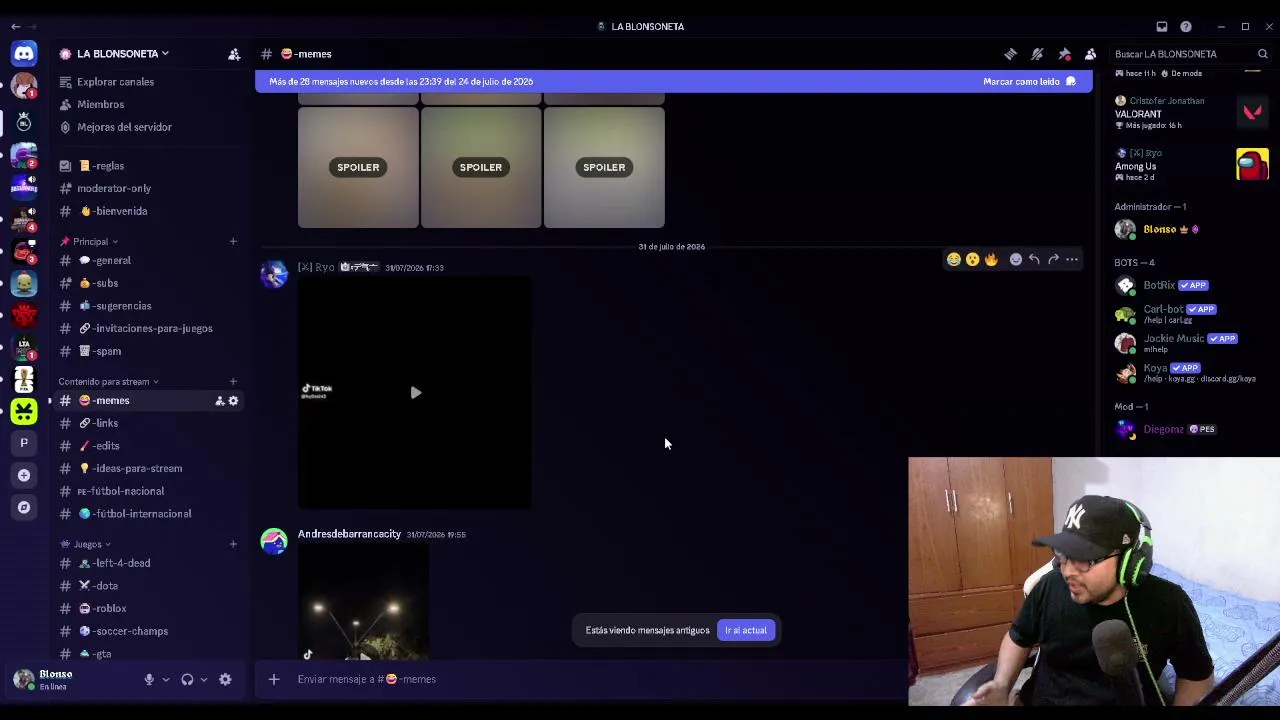Open the reglas channel

(x=150, y=166)
